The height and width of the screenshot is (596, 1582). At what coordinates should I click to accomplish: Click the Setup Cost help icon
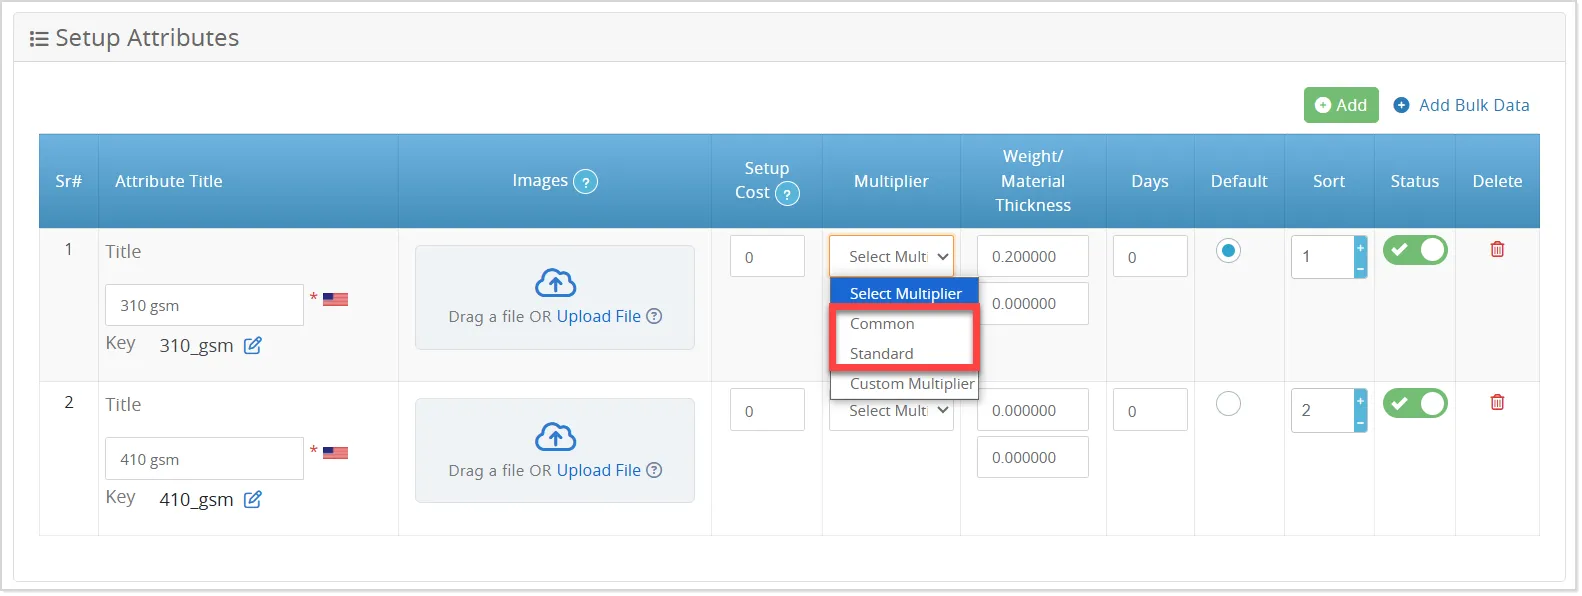pyautogui.click(x=788, y=194)
